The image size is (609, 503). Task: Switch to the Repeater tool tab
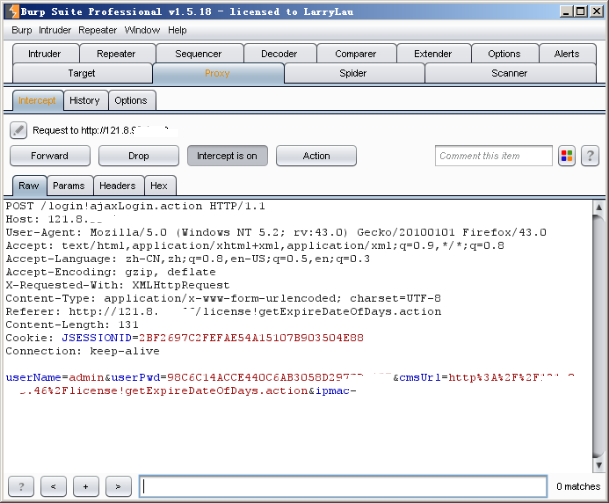pyautogui.click(x=116, y=54)
